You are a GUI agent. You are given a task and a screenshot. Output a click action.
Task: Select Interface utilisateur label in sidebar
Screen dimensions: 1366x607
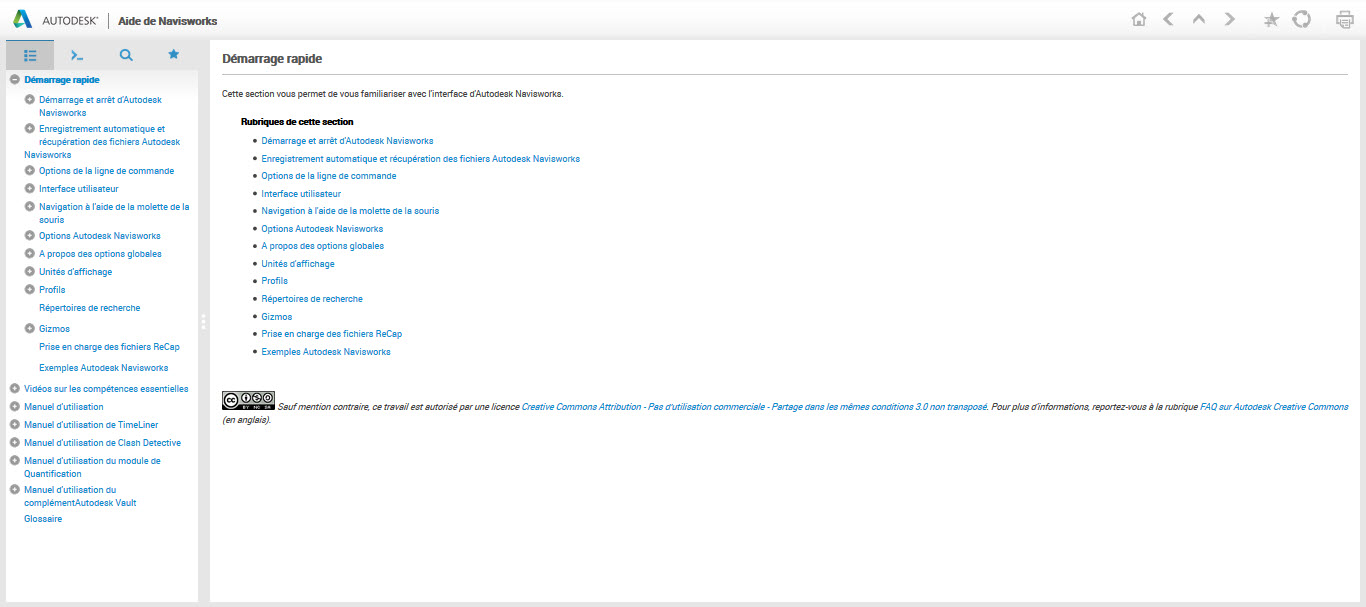pos(79,189)
